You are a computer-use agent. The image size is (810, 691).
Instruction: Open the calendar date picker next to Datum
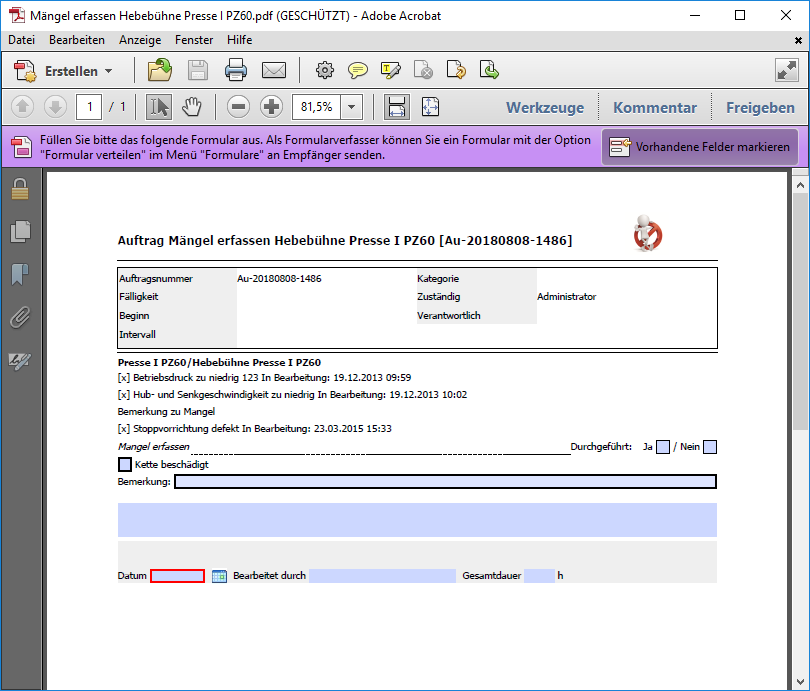(x=220, y=575)
